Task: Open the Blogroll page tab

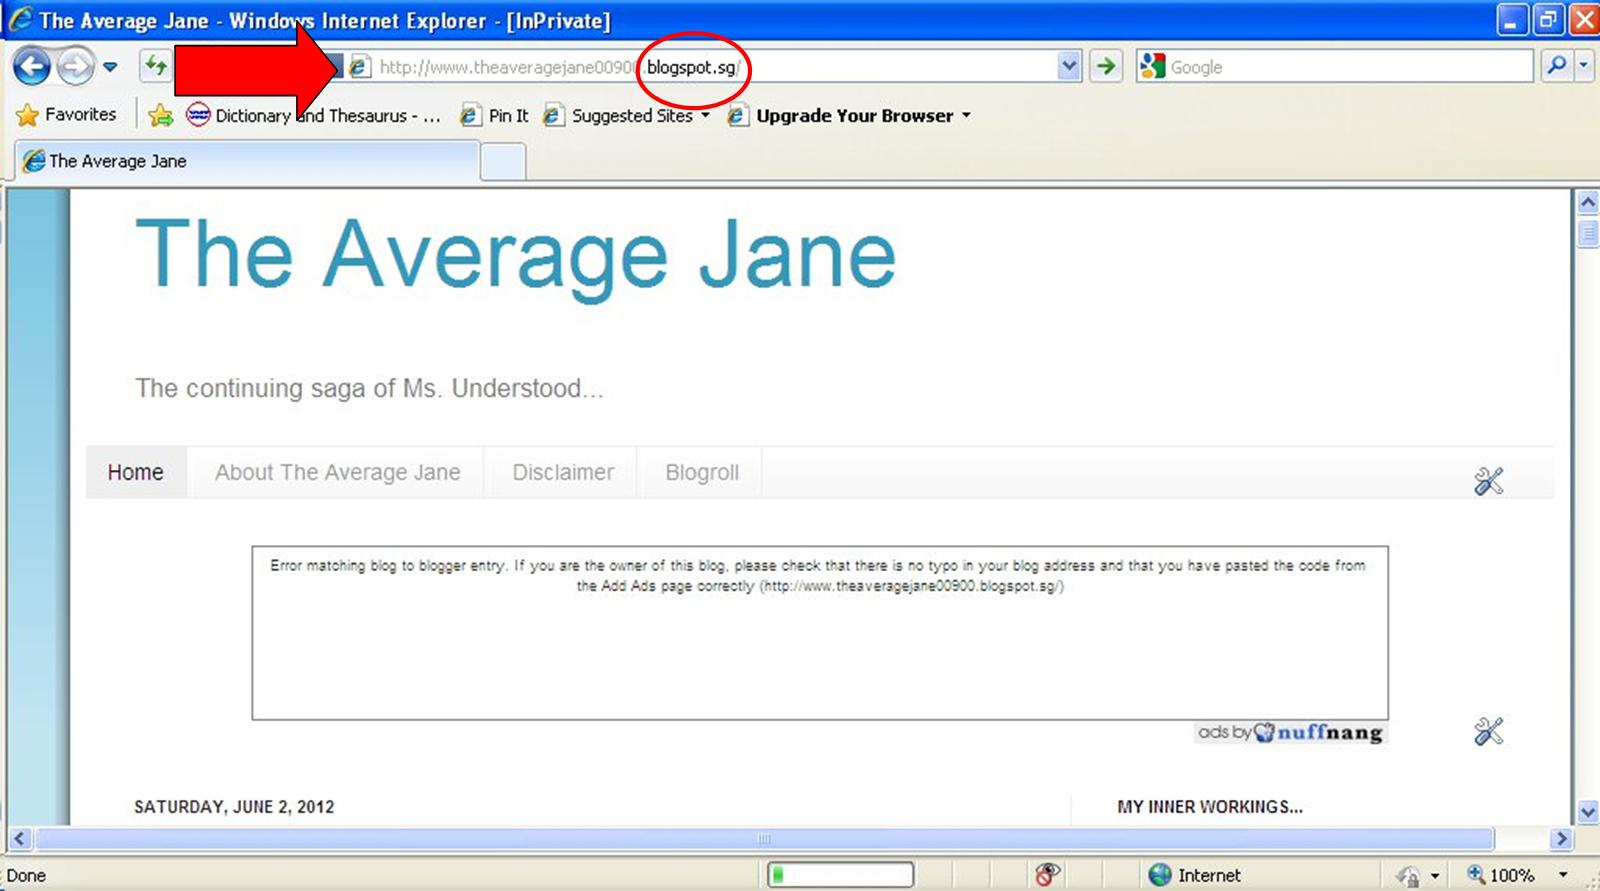Action: pyautogui.click(x=702, y=472)
